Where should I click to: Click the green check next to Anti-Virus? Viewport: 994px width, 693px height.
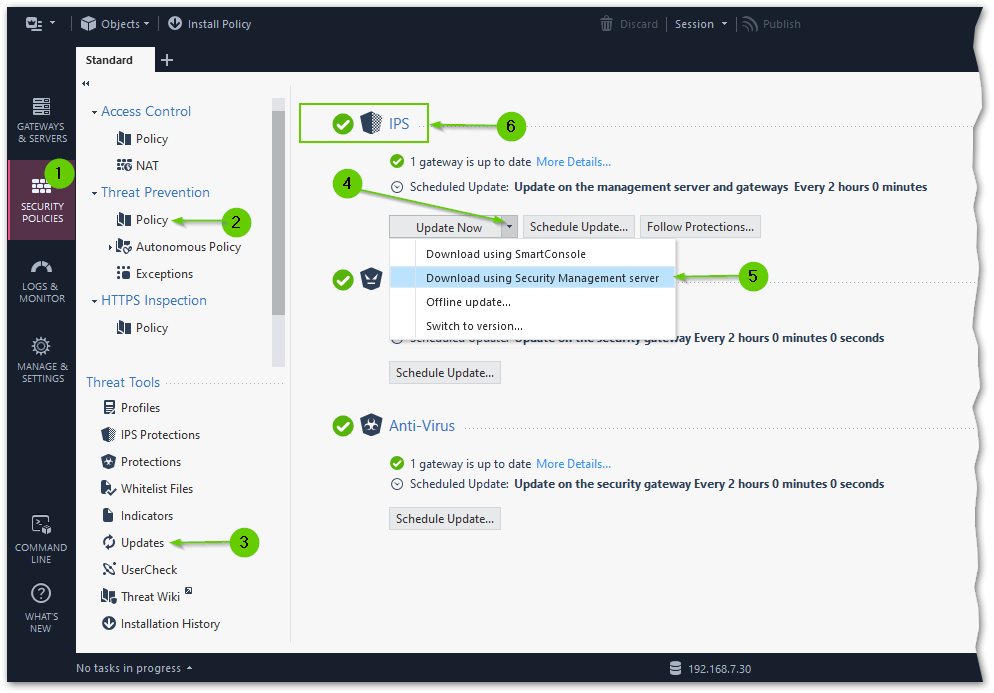coord(343,426)
